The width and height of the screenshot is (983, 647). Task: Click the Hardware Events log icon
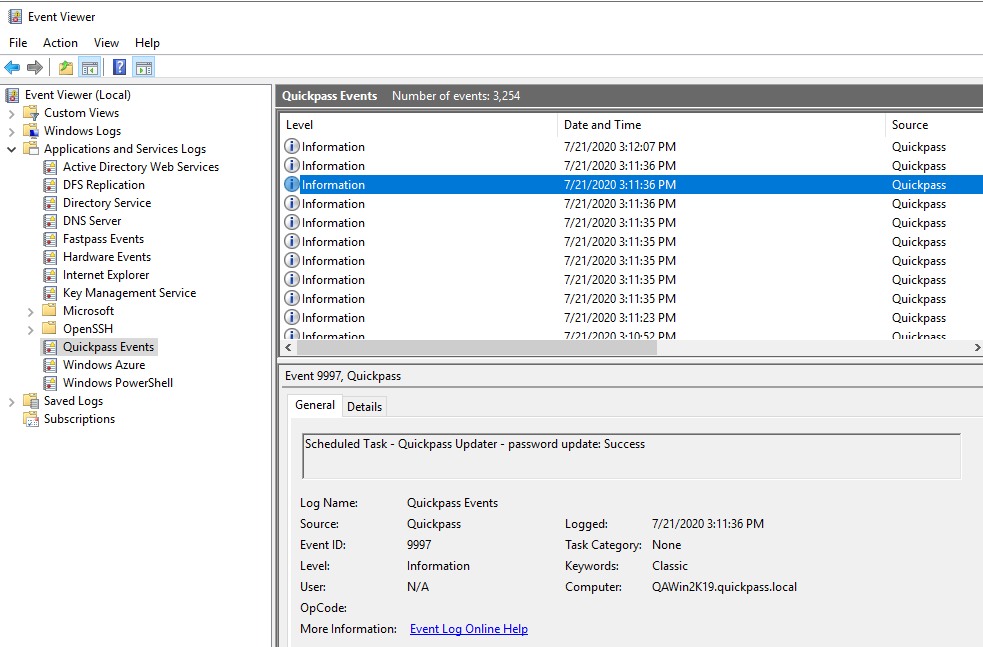tap(50, 257)
